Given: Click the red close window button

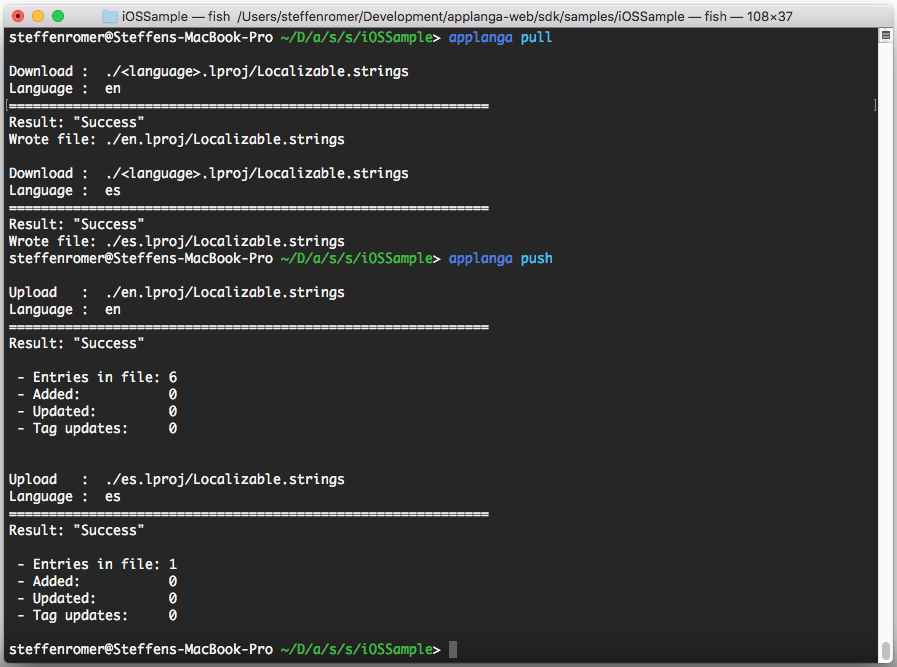Looking at the screenshot, I should coord(18,16).
